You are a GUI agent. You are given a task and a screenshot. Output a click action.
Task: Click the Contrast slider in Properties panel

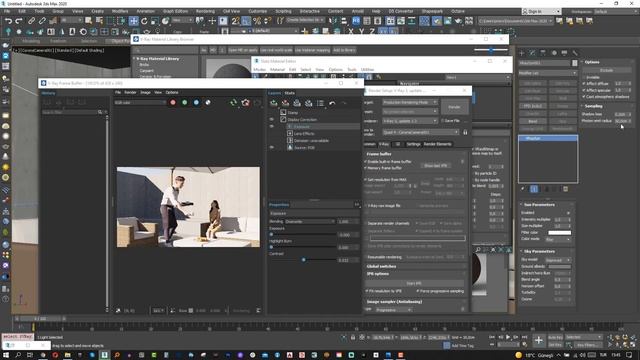click(x=303, y=260)
